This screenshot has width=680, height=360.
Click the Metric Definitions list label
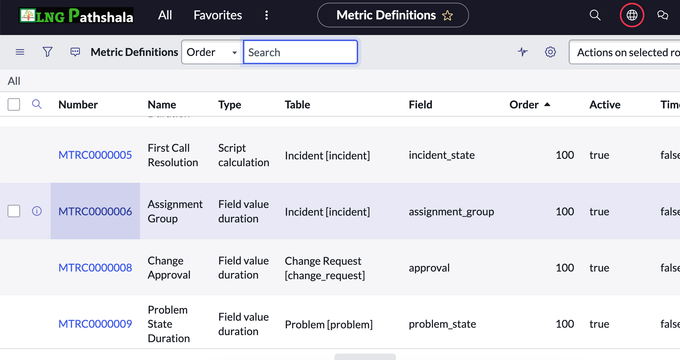tap(134, 52)
